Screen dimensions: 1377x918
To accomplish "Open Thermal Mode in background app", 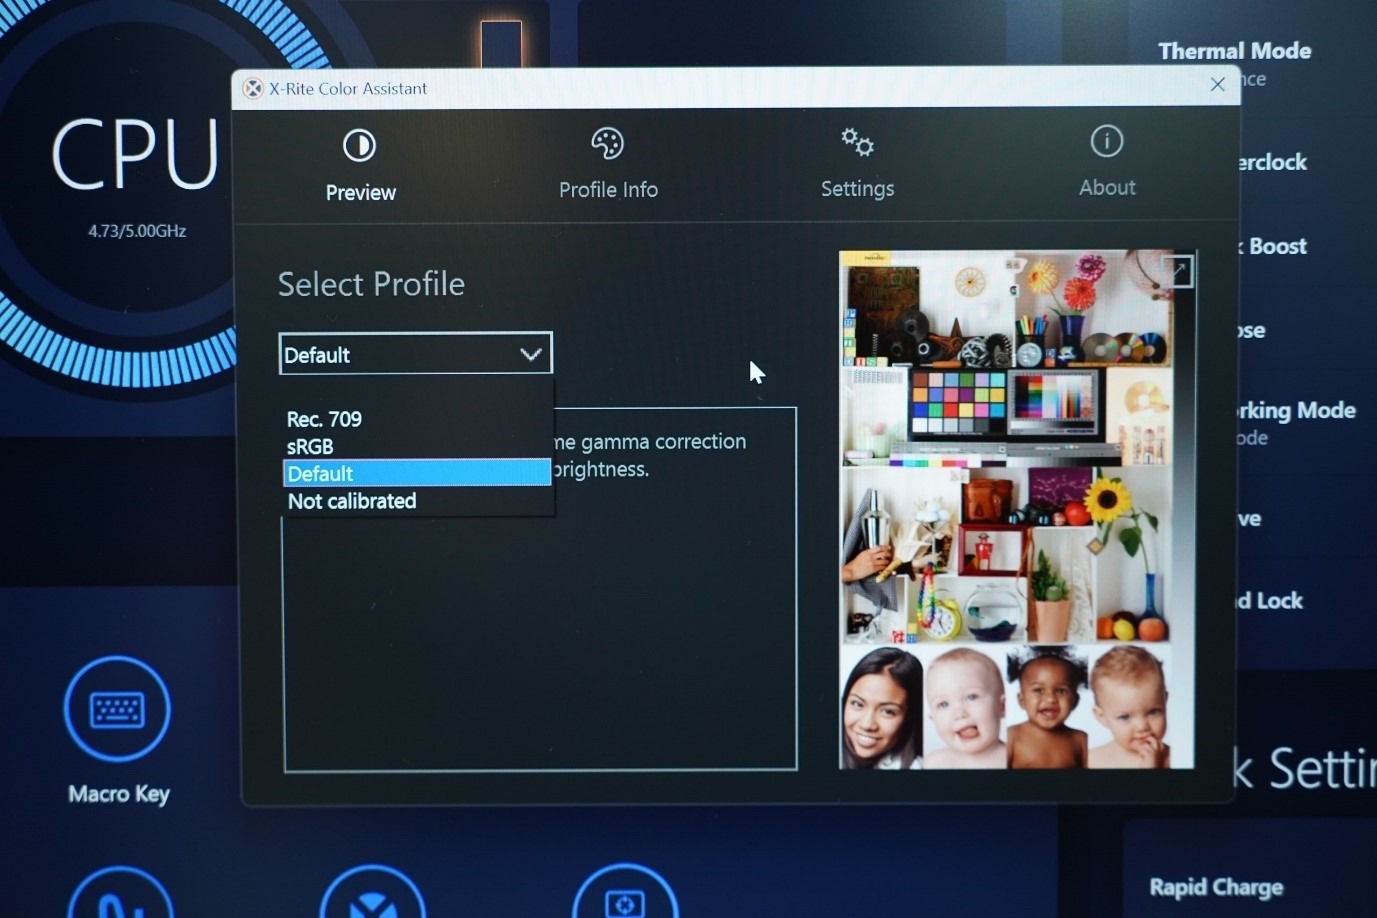I will pos(1234,51).
